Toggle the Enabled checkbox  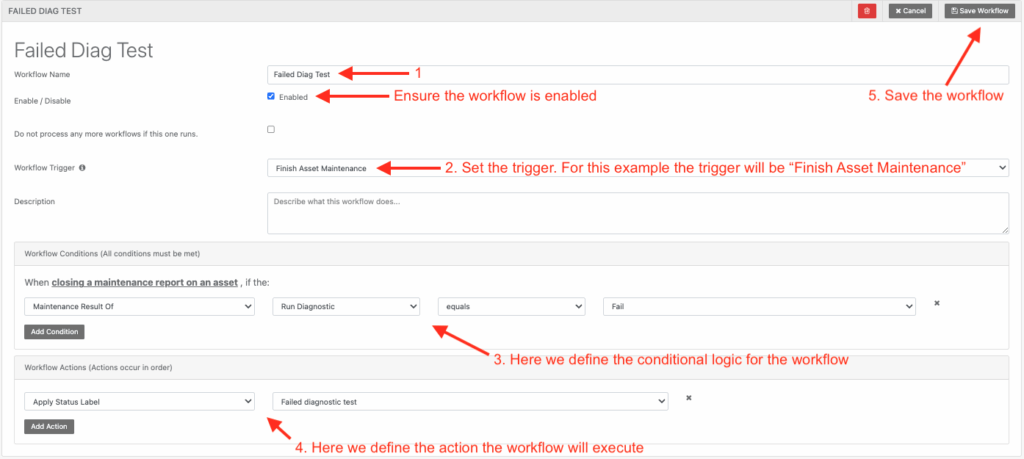pyautogui.click(x=271, y=96)
